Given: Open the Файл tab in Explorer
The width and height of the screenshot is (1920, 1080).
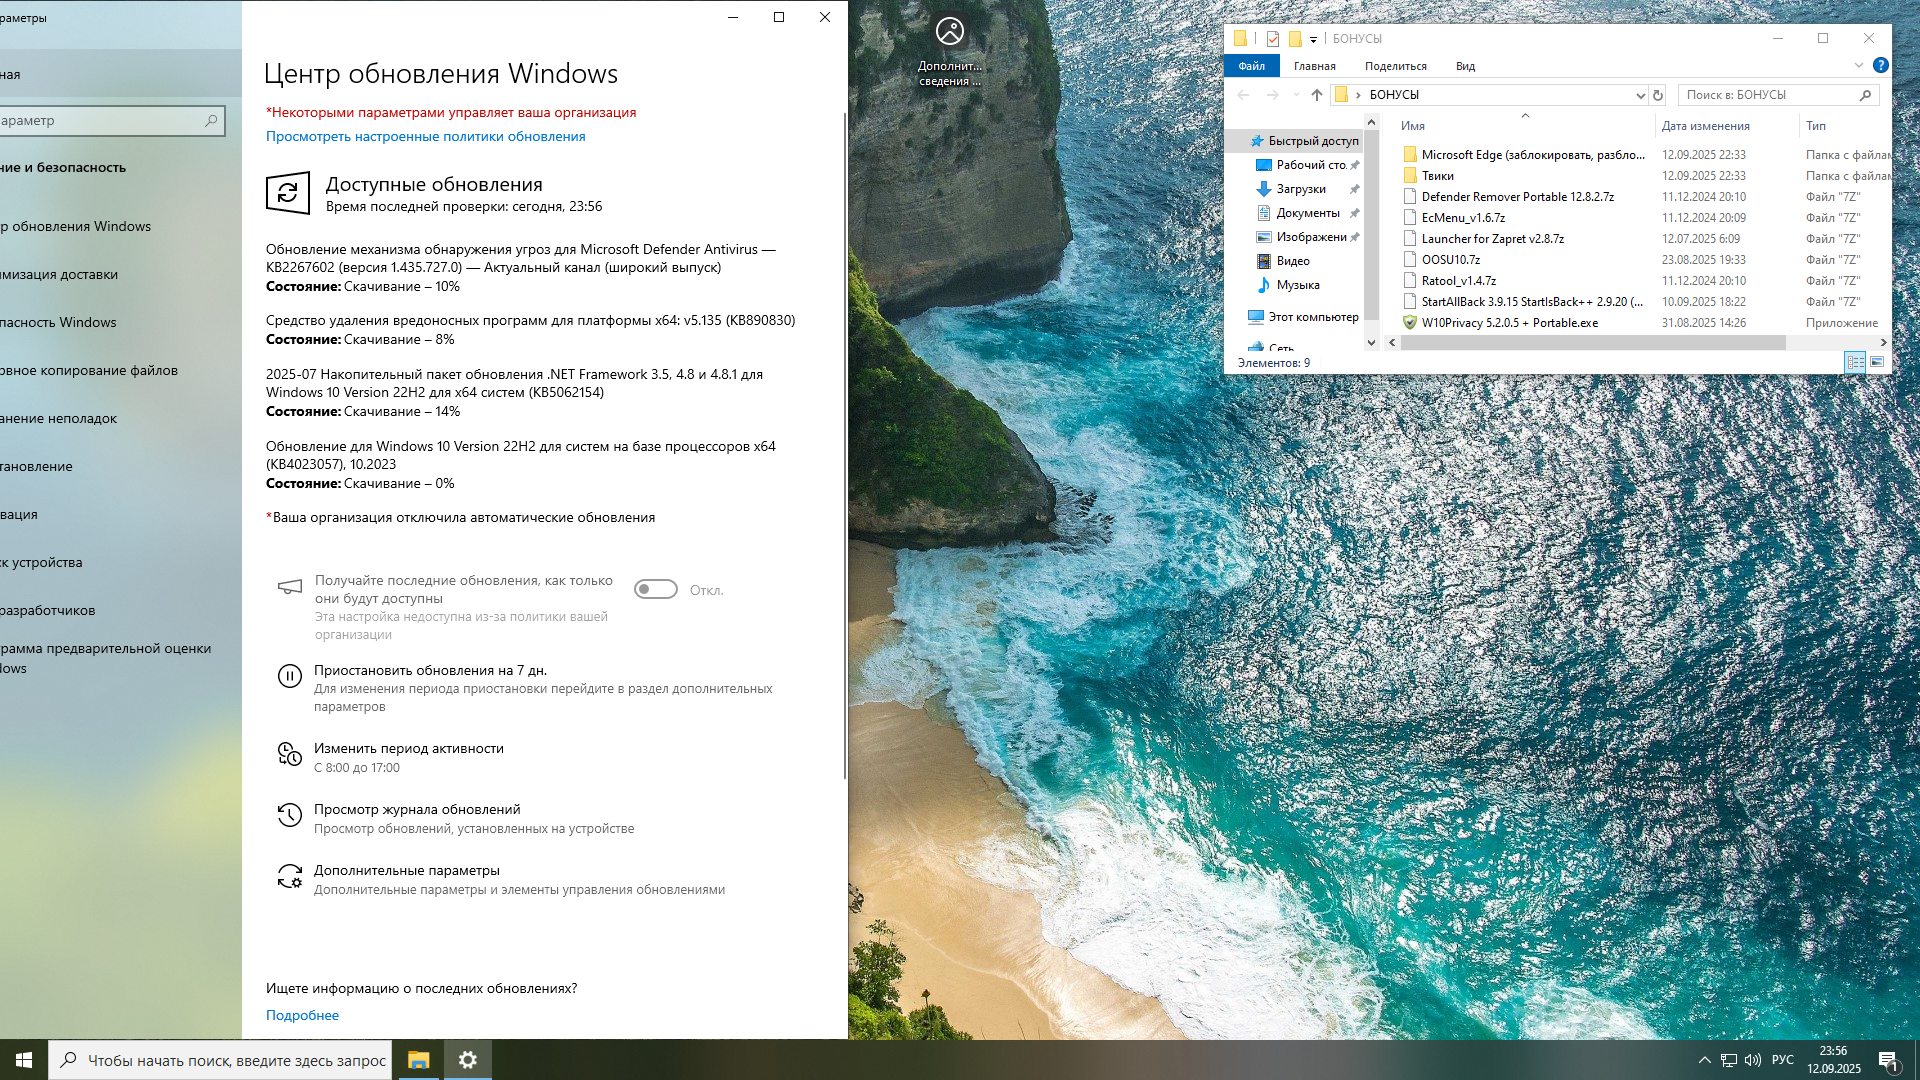Looking at the screenshot, I should pyautogui.click(x=1251, y=66).
